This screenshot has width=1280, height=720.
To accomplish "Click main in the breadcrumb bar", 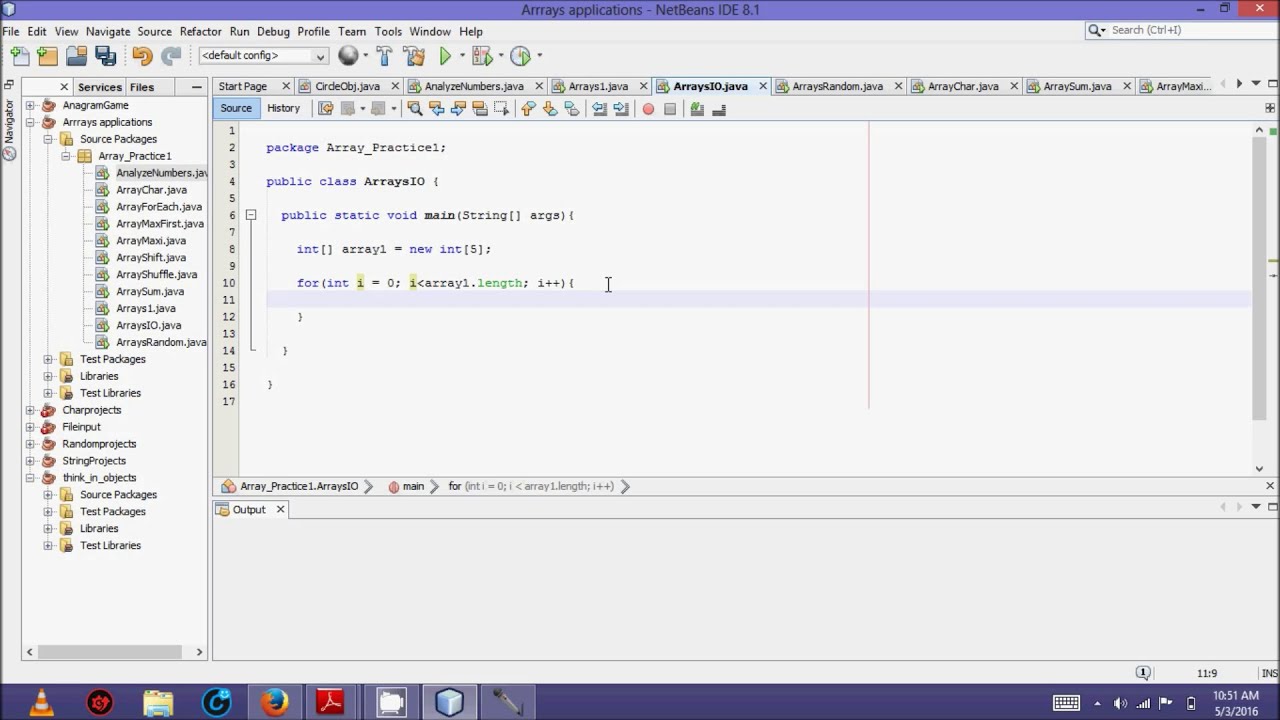I will click(x=413, y=486).
